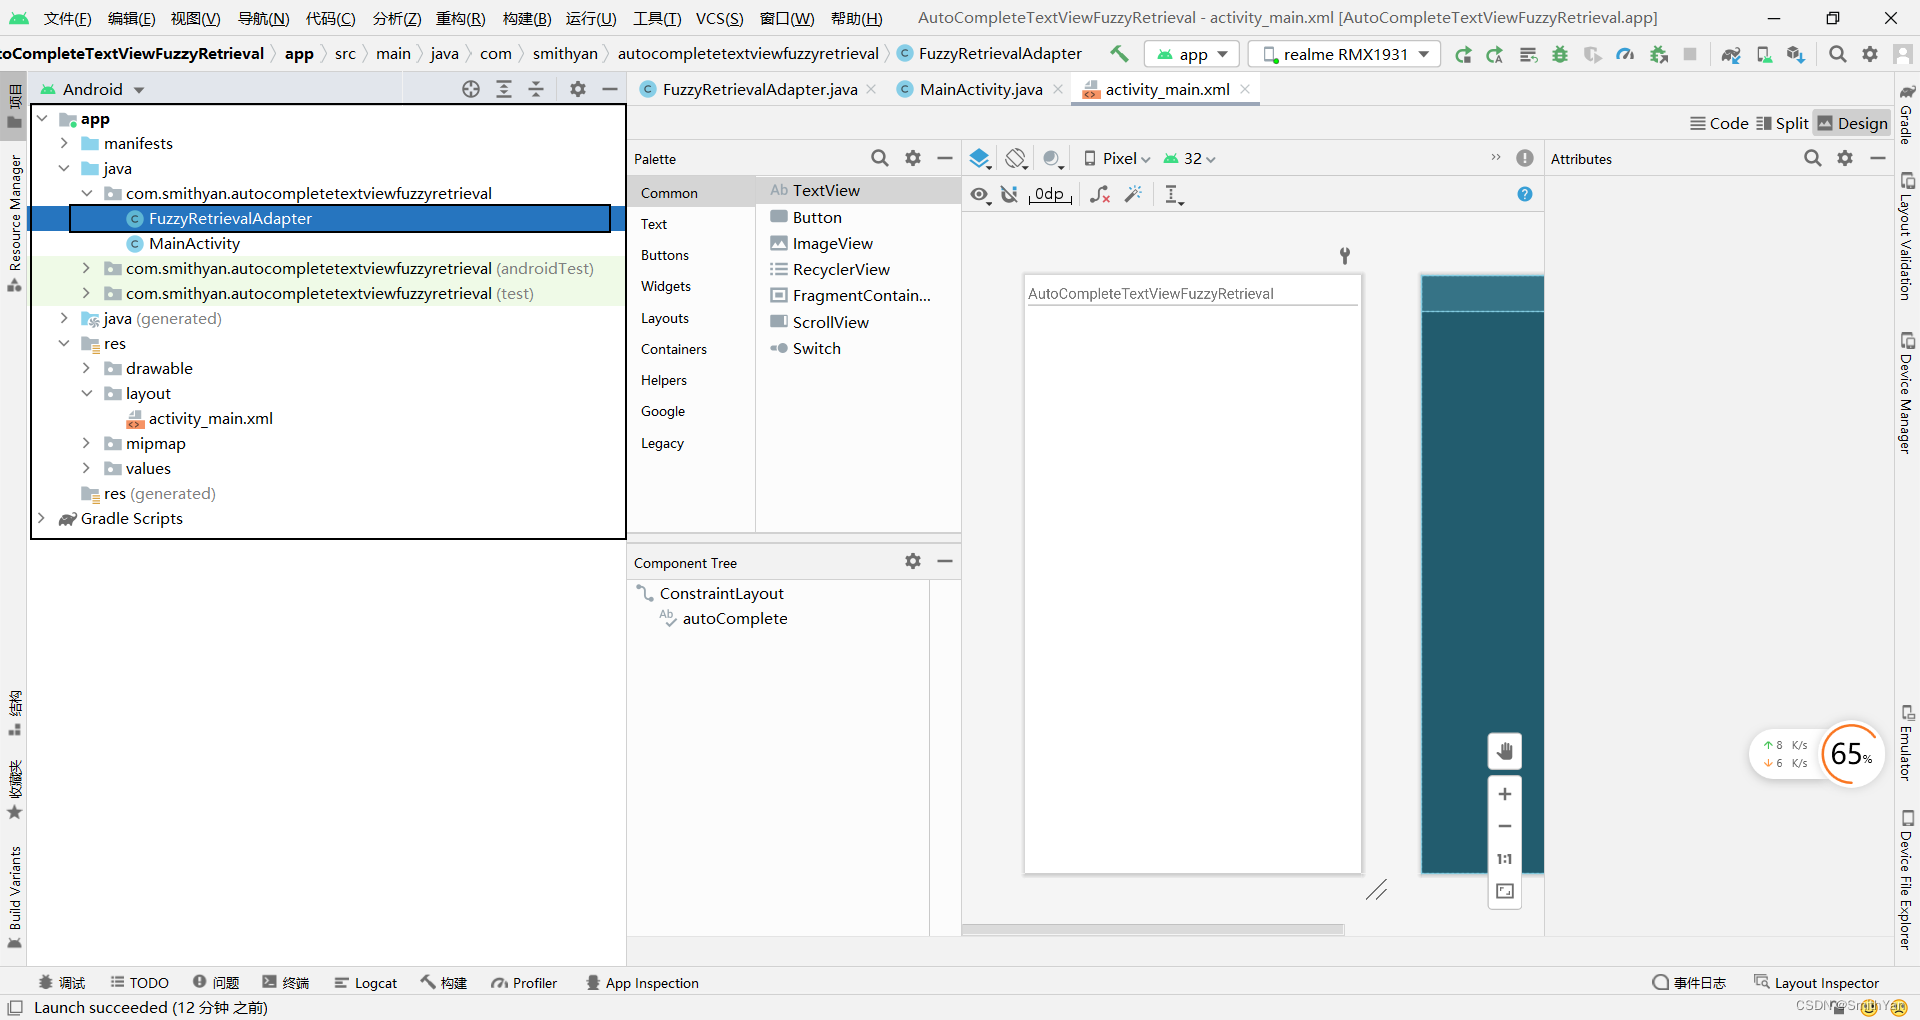Switch editor to Split view
1920x1020 pixels.
pyautogui.click(x=1782, y=123)
